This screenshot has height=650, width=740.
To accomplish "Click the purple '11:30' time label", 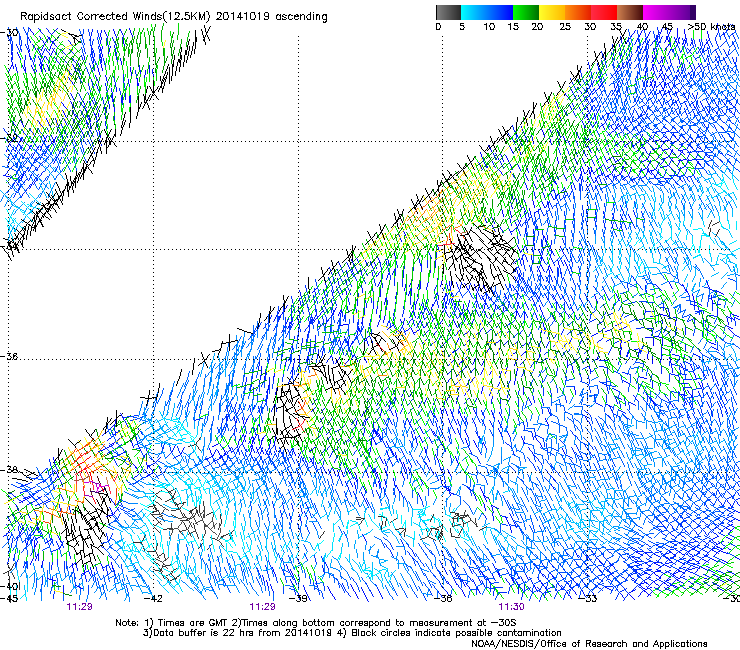I will tap(512, 607).
